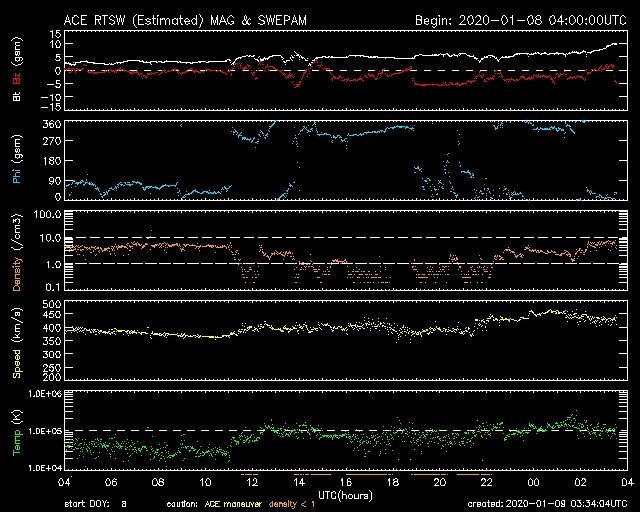
Task: Click the orange density < 1 caution legend
Action: click(292, 503)
